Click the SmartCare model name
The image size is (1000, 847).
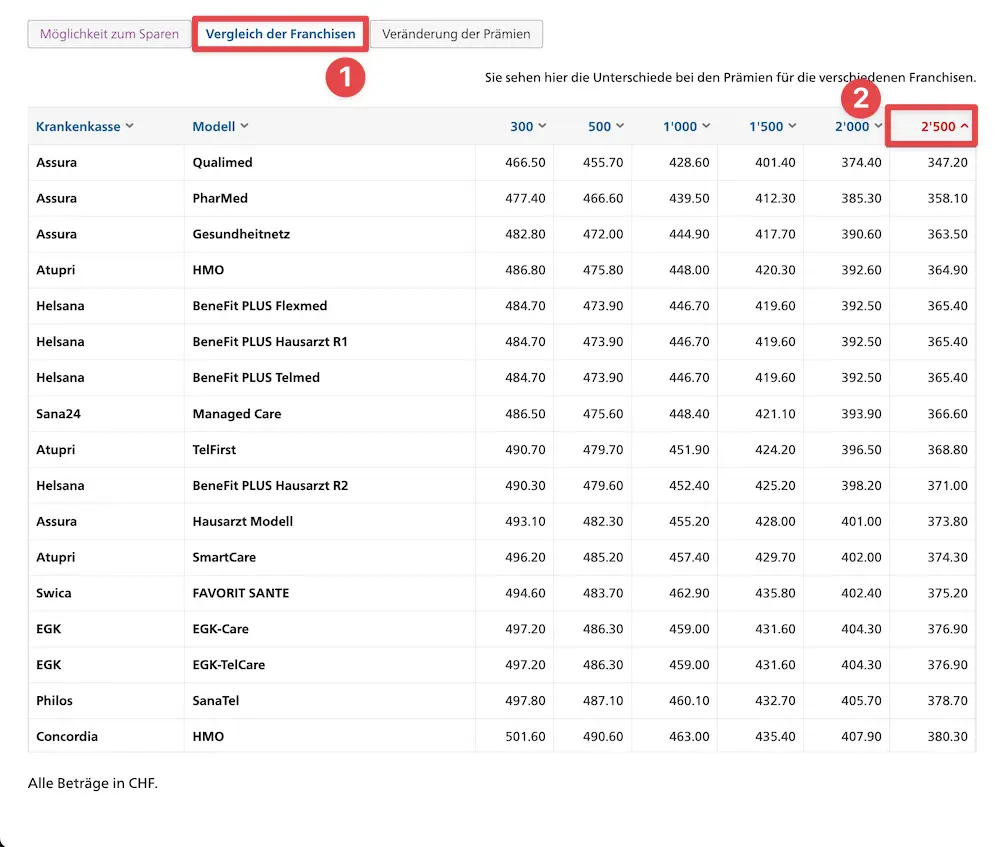click(224, 557)
